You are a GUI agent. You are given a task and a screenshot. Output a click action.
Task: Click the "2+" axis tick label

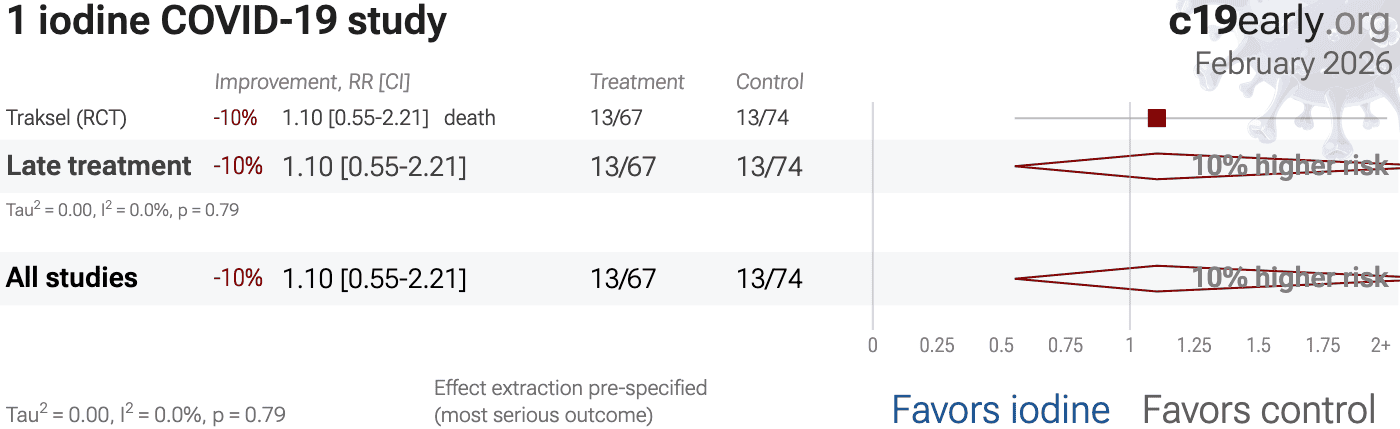click(1380, 346)
